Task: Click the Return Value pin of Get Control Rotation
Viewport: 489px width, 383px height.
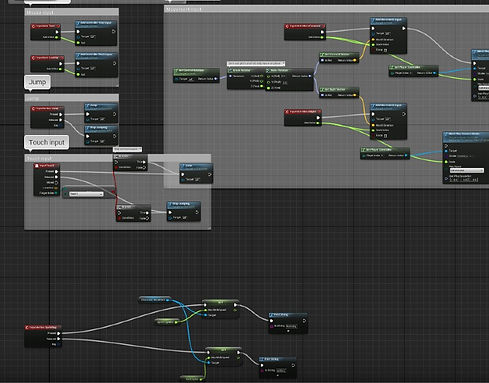Action: pos(216,79)
